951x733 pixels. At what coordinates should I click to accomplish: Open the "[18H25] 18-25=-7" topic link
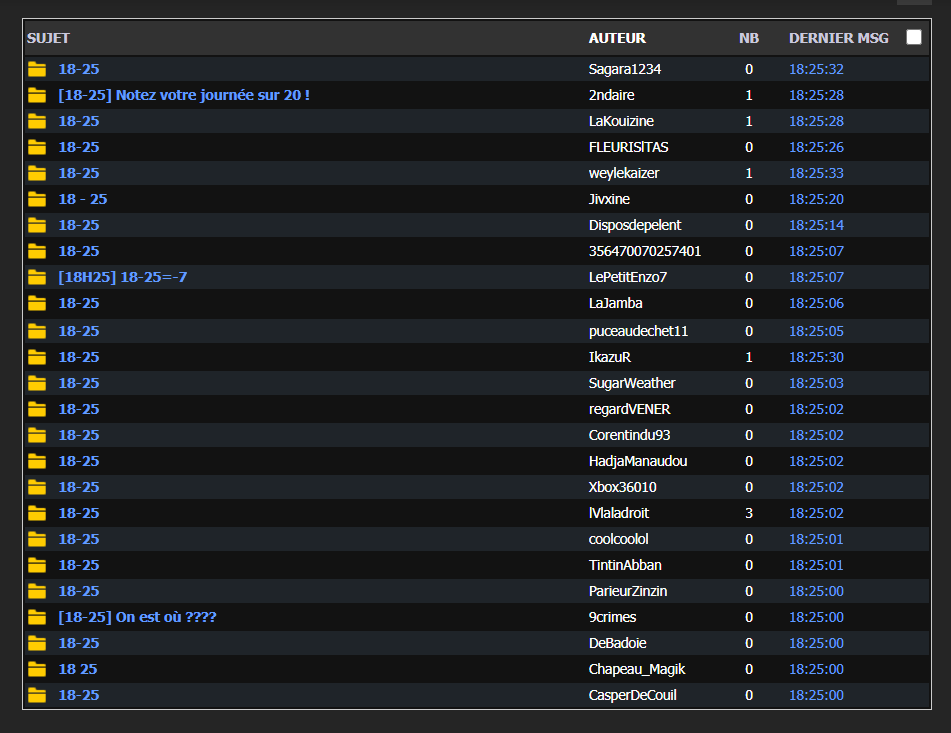point(123,277)
